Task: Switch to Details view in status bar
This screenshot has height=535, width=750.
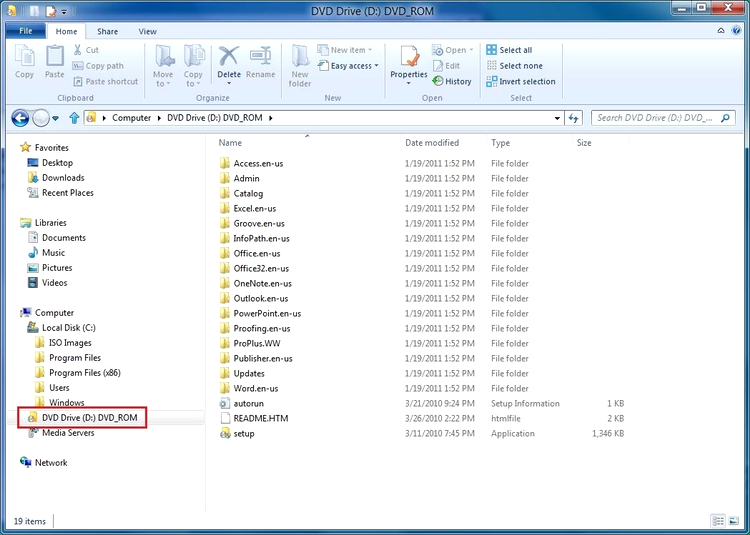Action: click(x=718, y=520)
